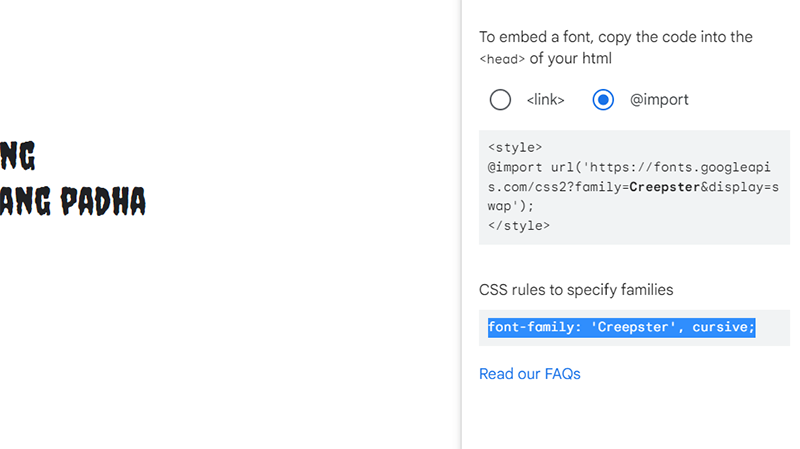Click the <head> code word in instructions
Image resolution: width=800 pixels, height=449 pixels.
[x=502, y=59]
